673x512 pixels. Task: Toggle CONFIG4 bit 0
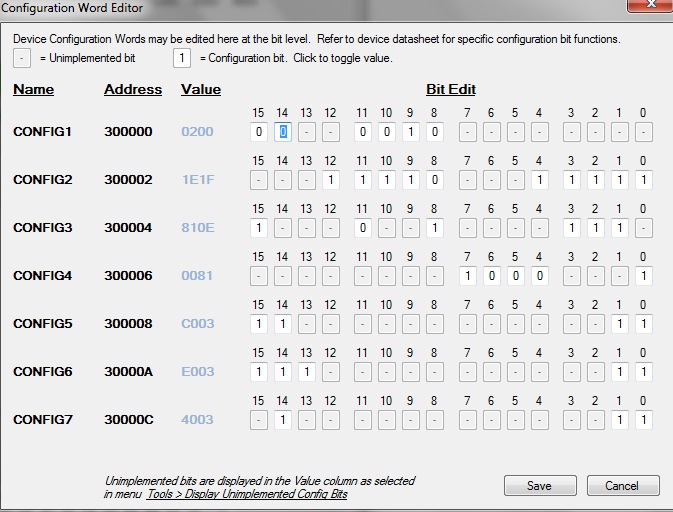click(x=643, y=276)
